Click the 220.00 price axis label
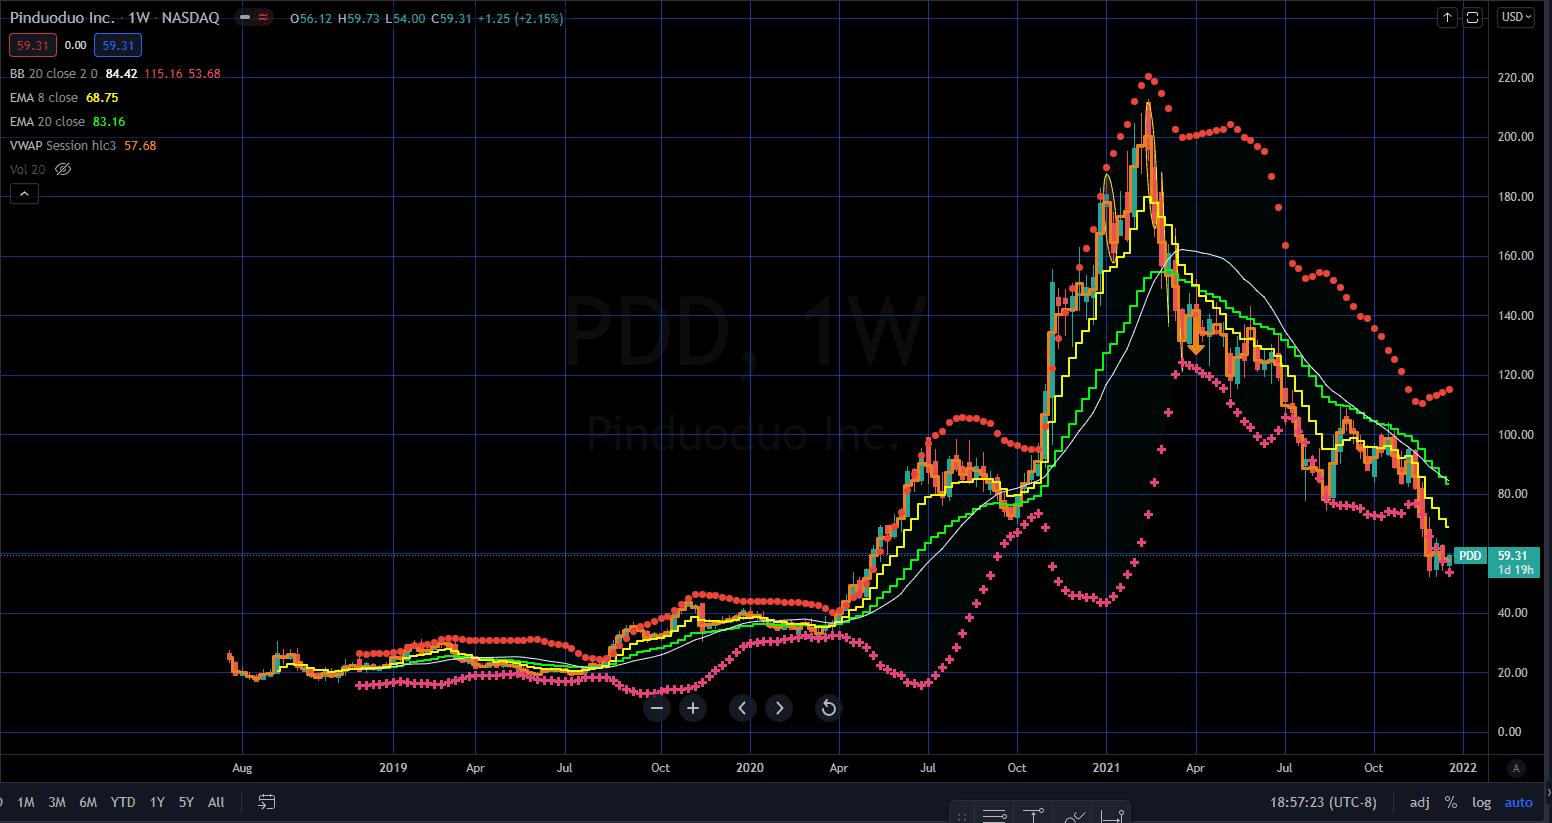Viewport: 1552px width, 823px height. [x=1516, y=77]
